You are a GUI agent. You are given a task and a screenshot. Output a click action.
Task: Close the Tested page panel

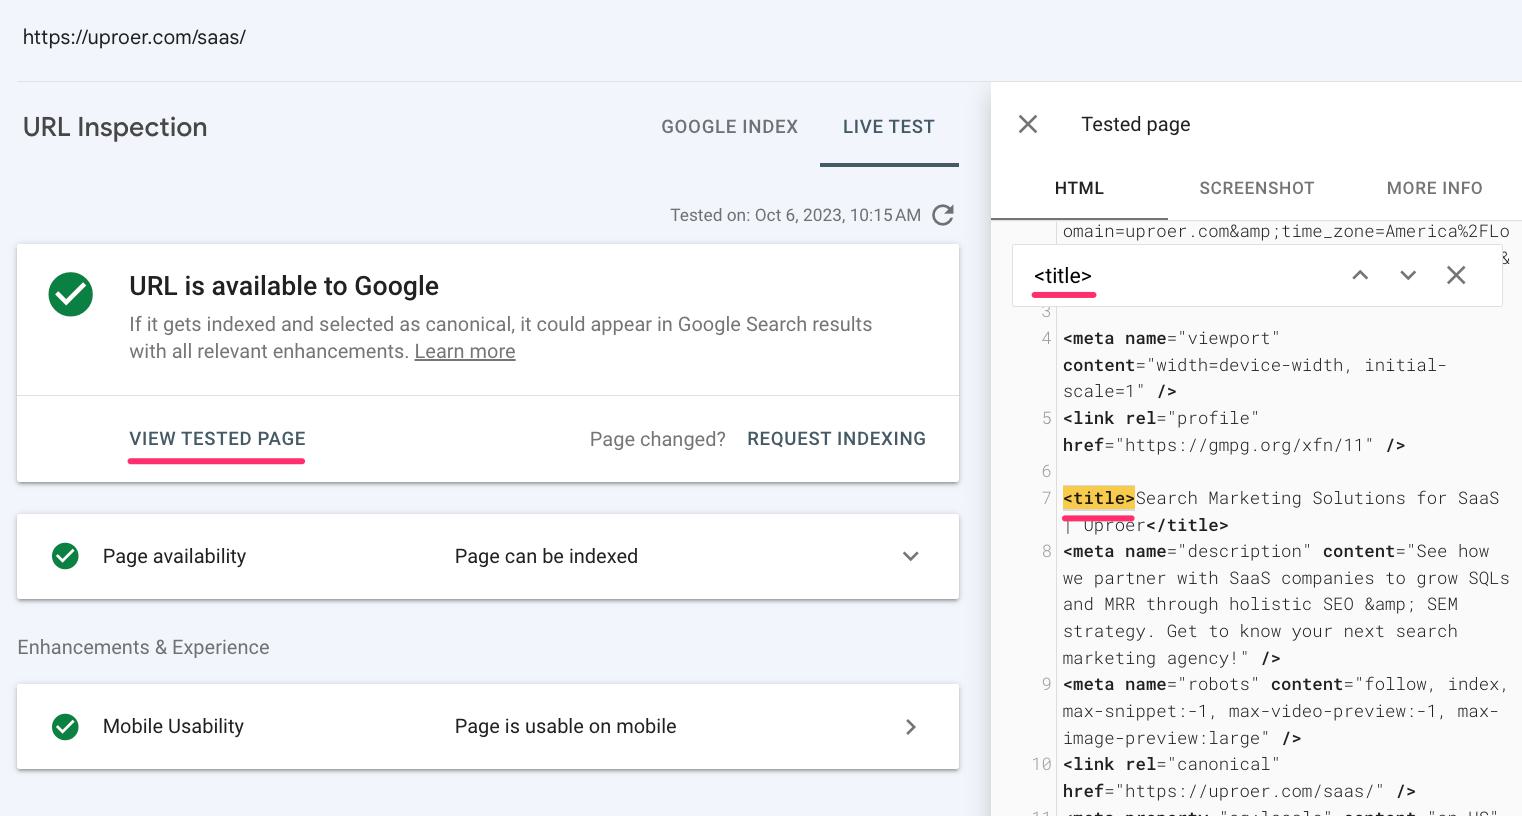[x=1027, y=124]
